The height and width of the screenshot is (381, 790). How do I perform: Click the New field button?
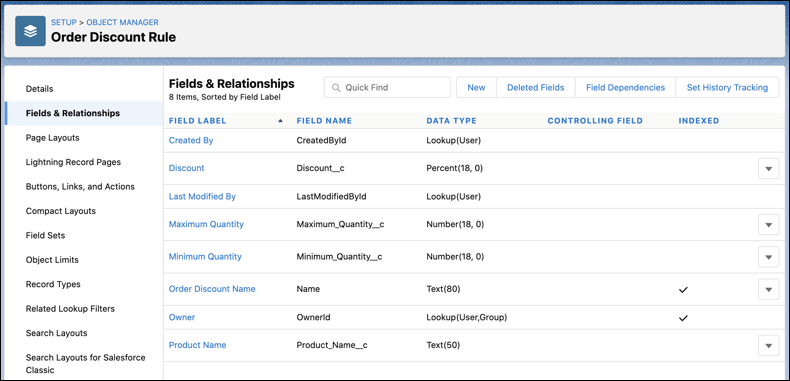pyautogui.click(x=476, y=88)
